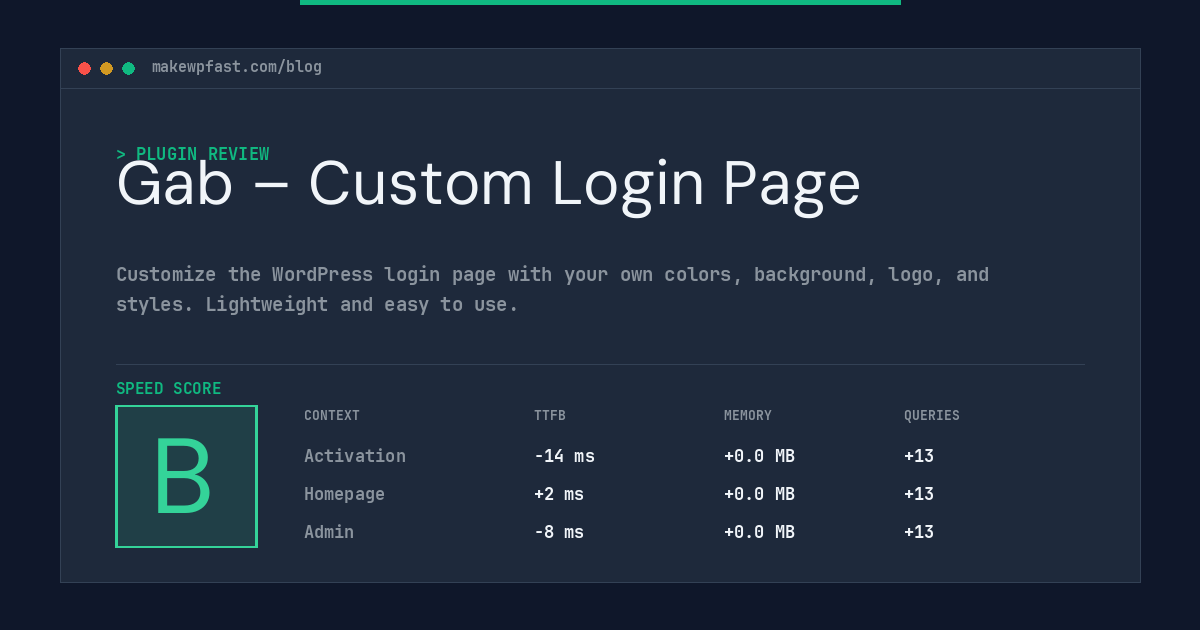Image resolution: width=1200 pixels, height=630 pixels.
Task: Click the CONTEXT column header
Action: 332,416
